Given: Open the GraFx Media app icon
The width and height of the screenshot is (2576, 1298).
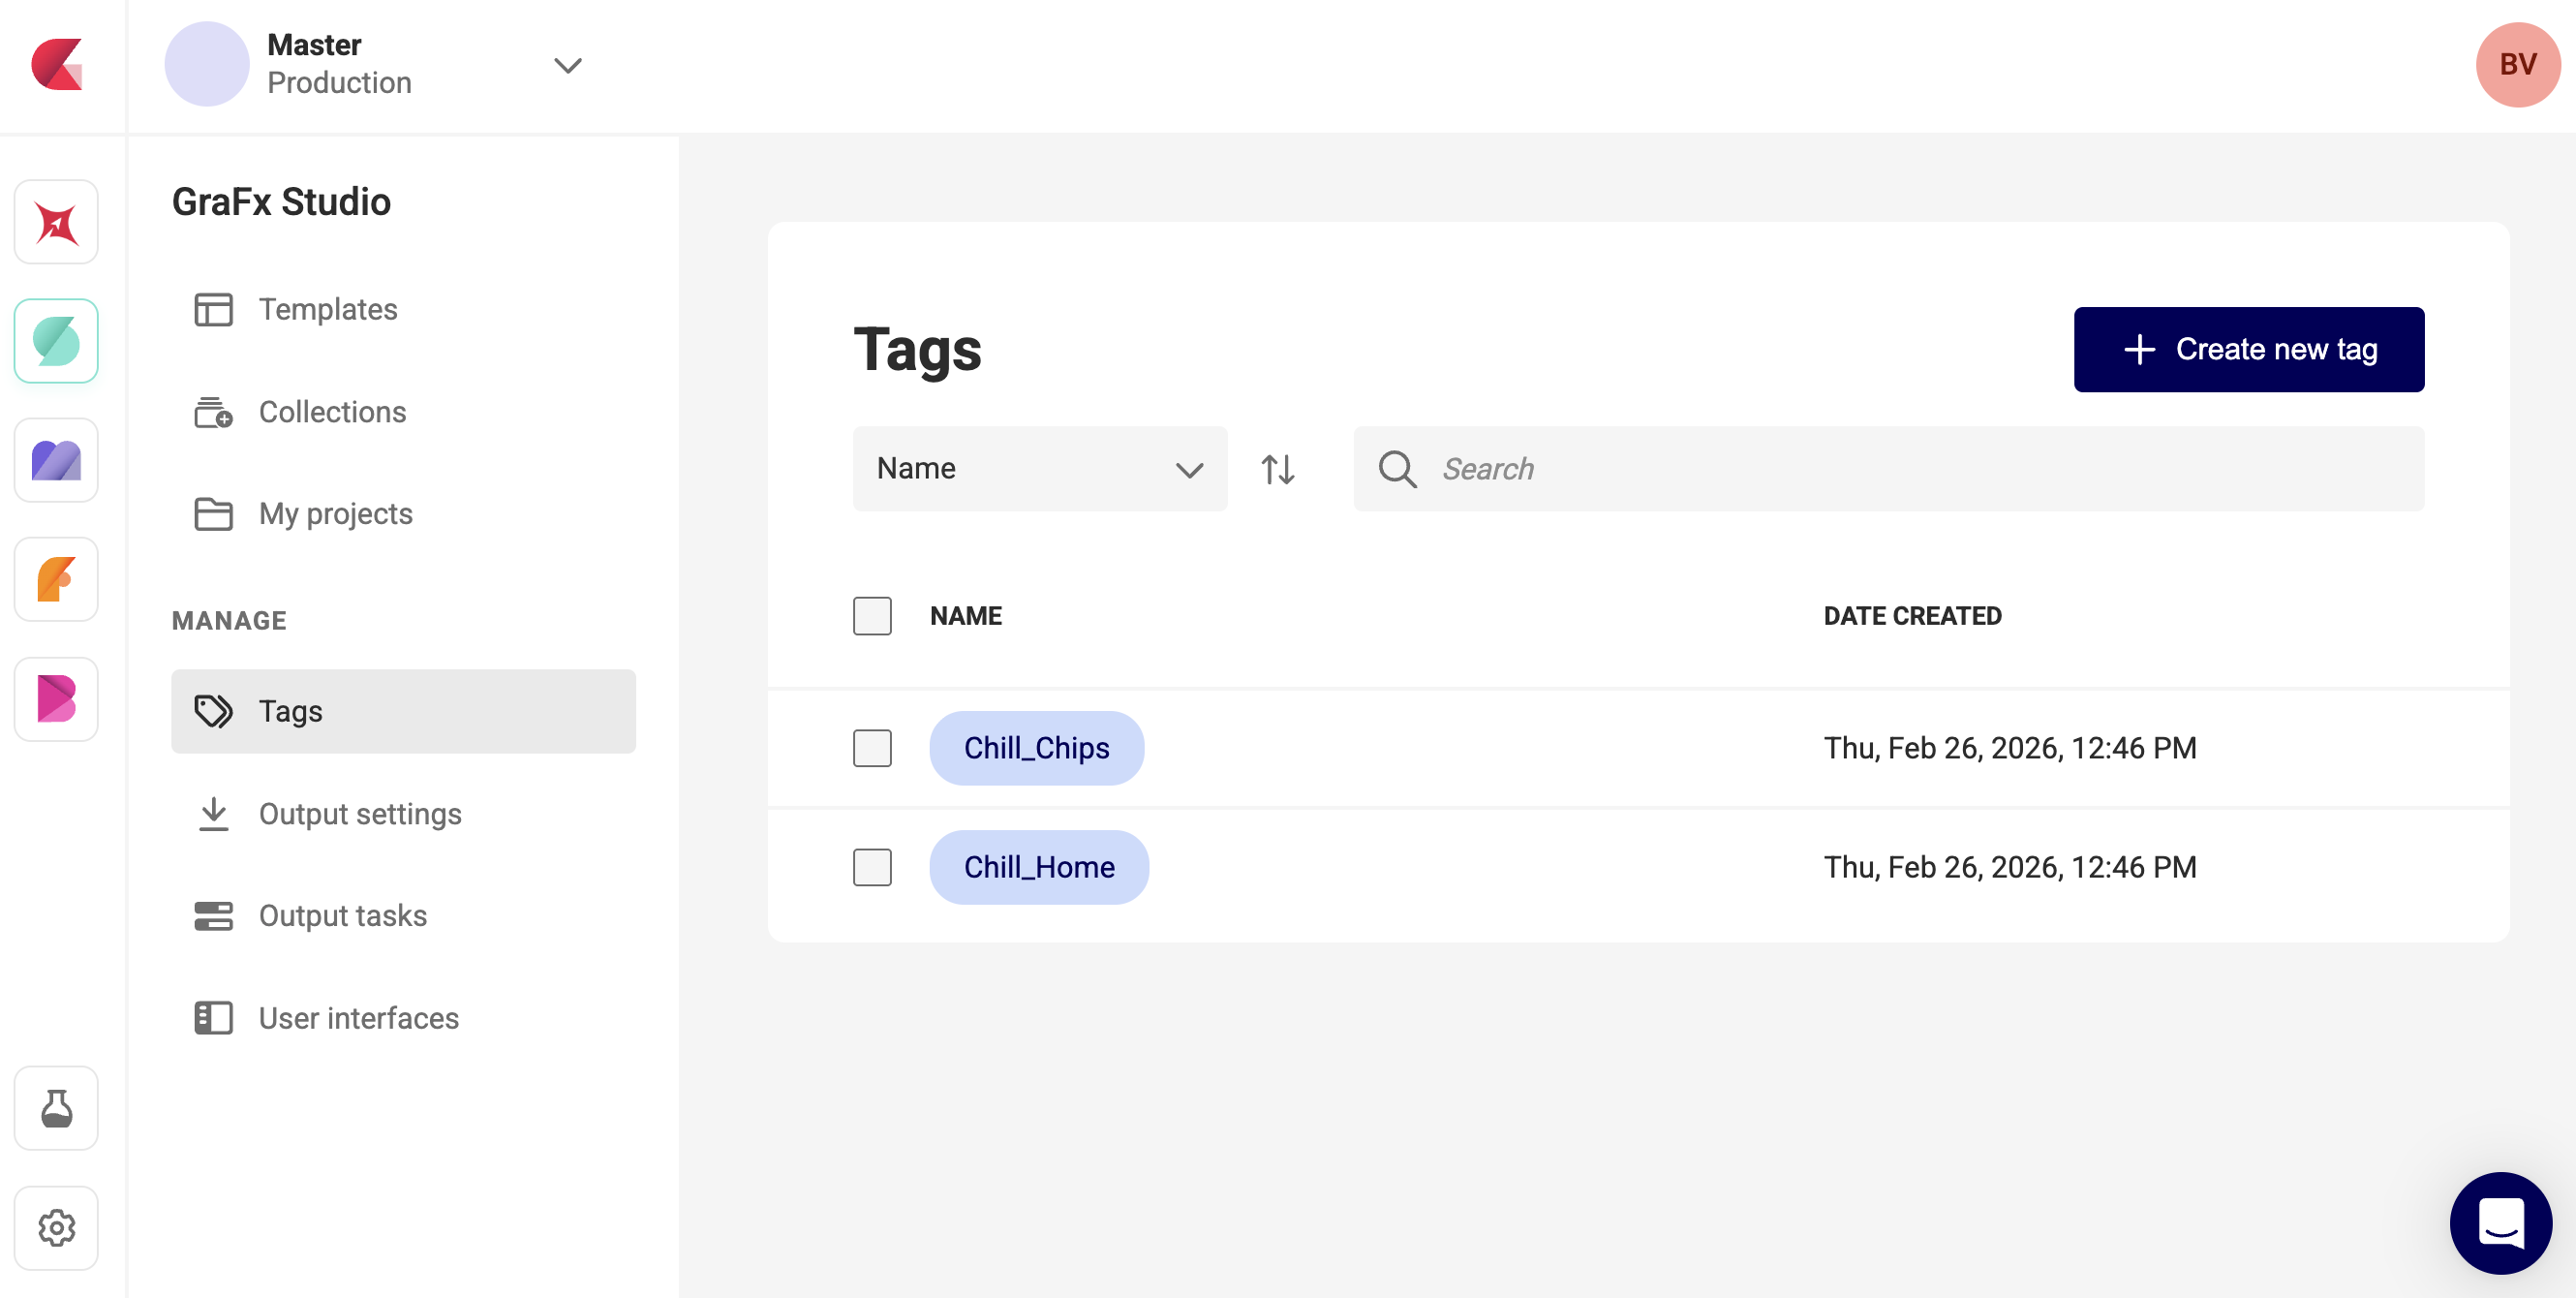Looking at the screenshot, I should (x=55, y=460).
